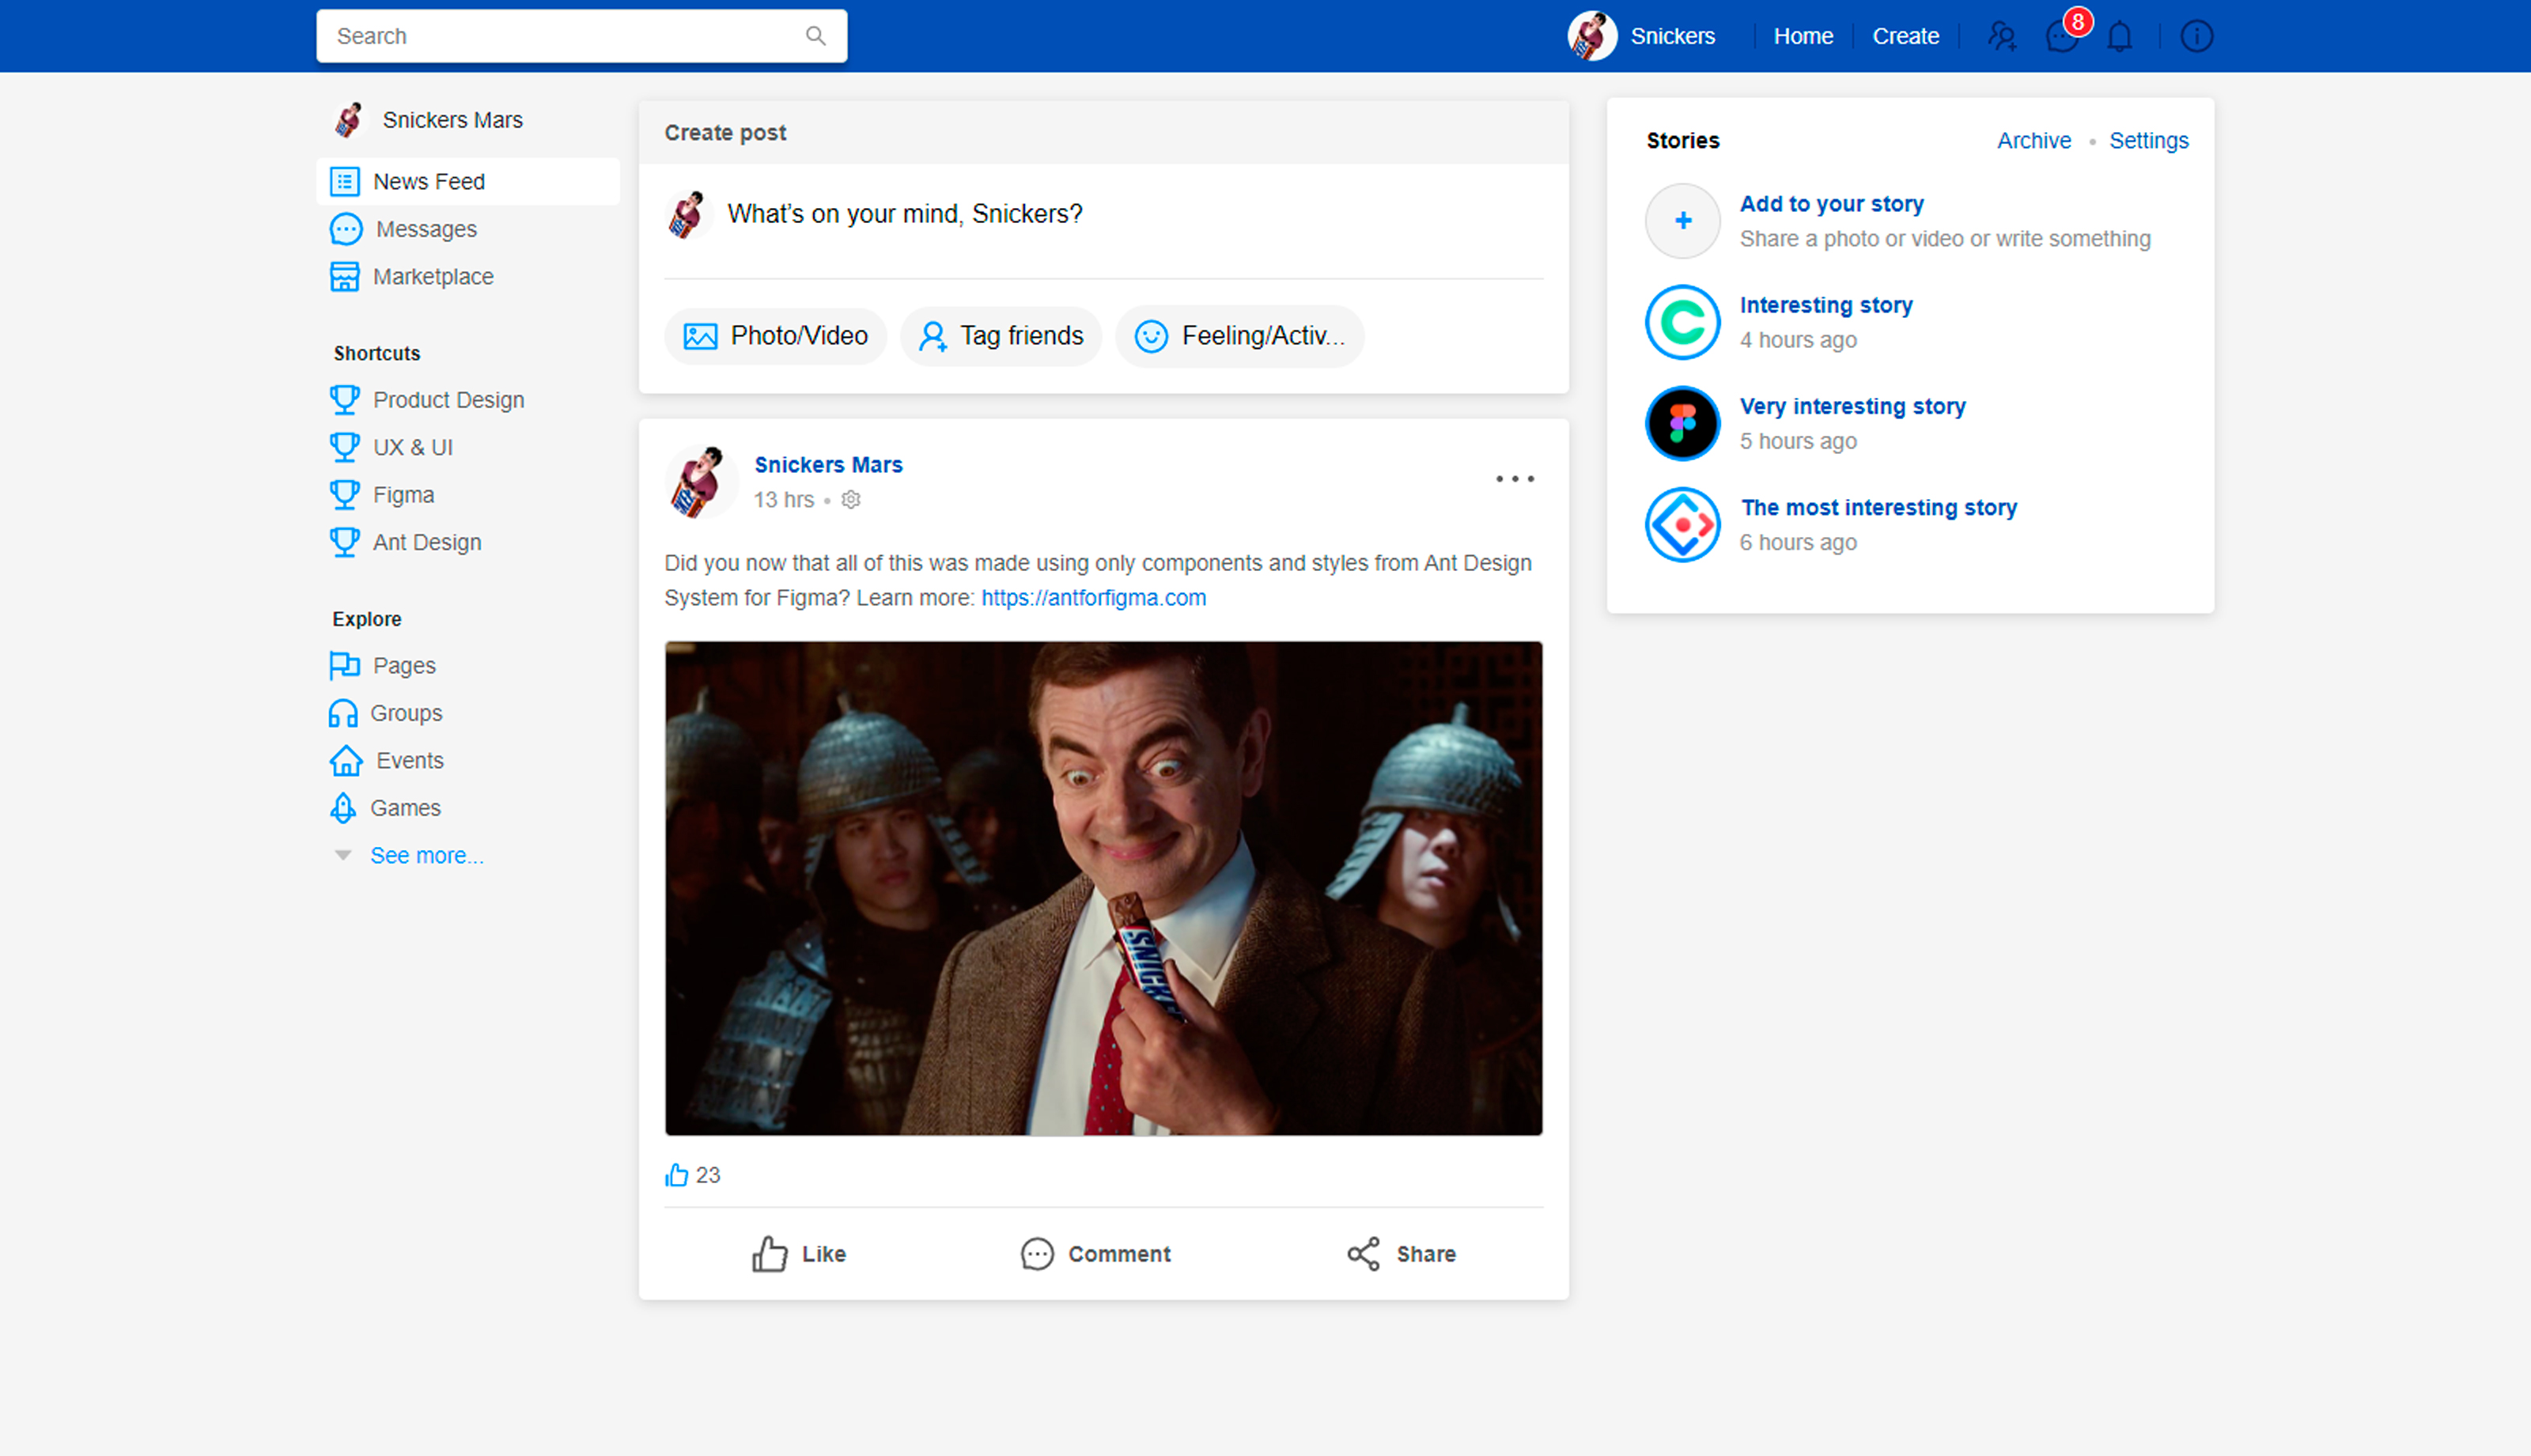
Task: Open messages icon with badge 8
Action: (2061, 37)
